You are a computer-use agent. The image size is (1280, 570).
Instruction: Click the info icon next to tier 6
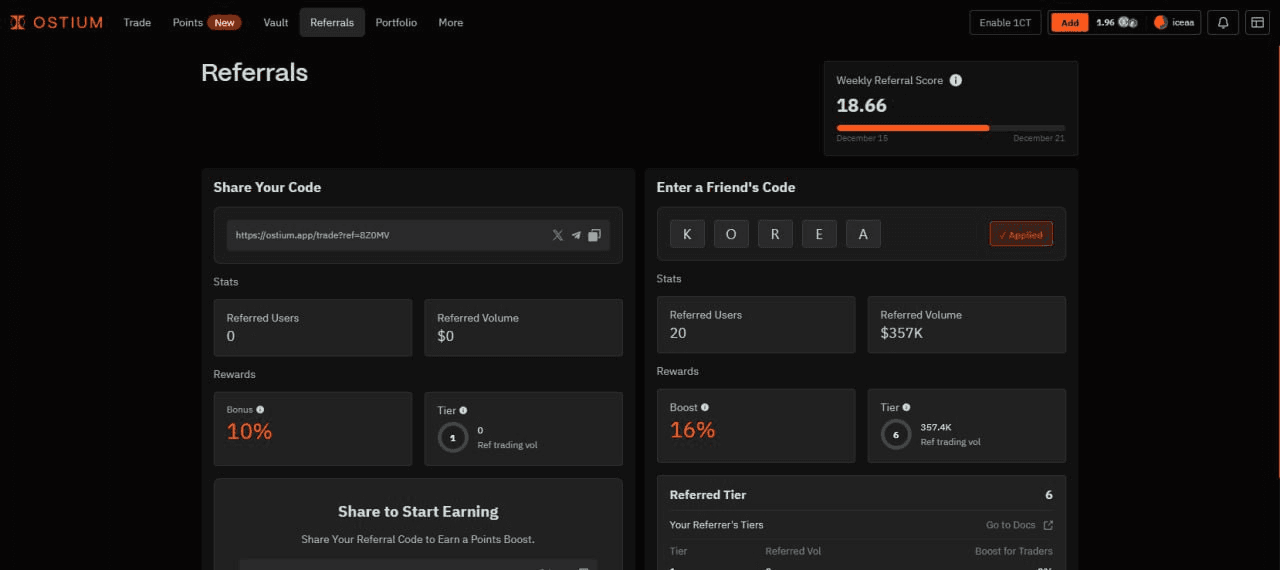(x=906, y=407)
